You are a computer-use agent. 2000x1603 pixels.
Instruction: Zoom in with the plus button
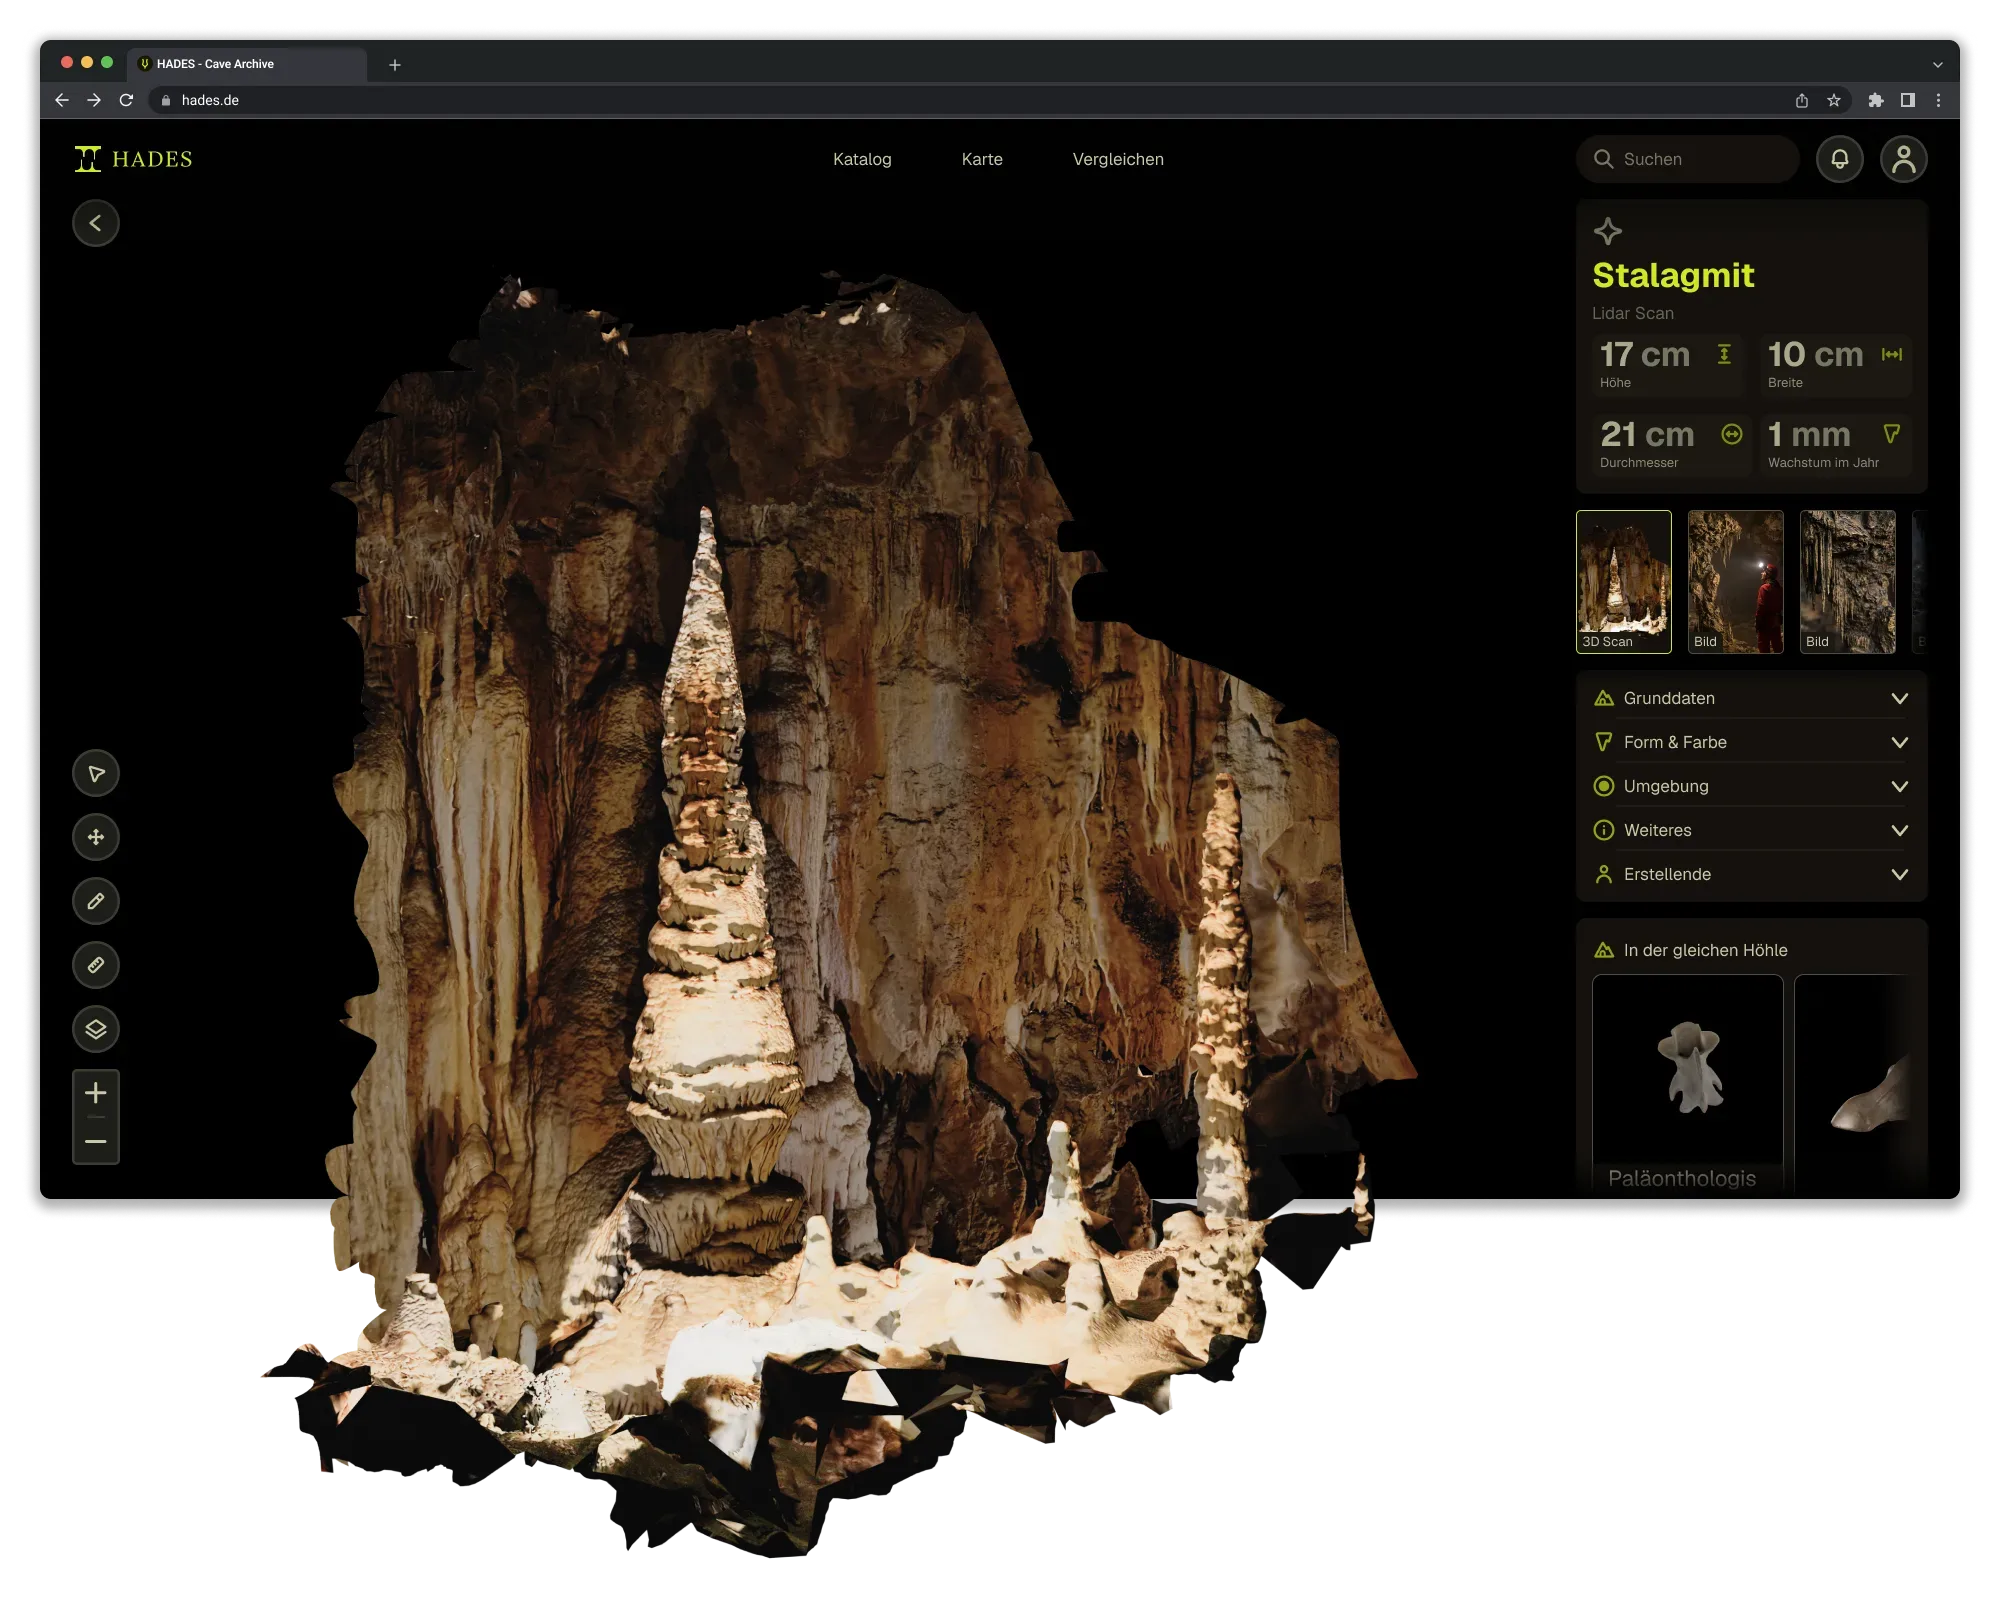coord(96,1093)
